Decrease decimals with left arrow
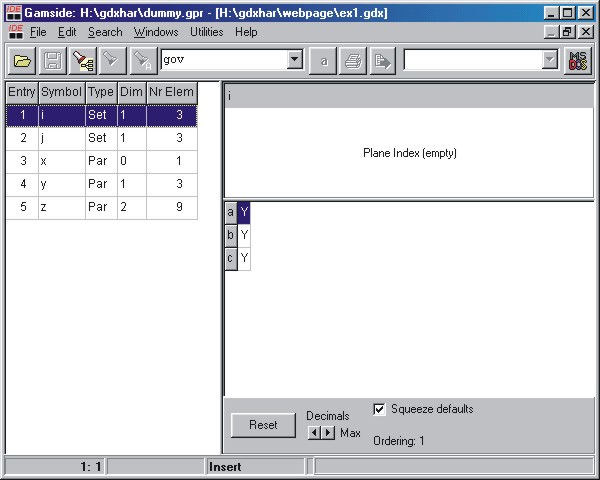Image resolution: width=600 pixels, height=480 pixels. pyautogui.click(x=314, y=433)
